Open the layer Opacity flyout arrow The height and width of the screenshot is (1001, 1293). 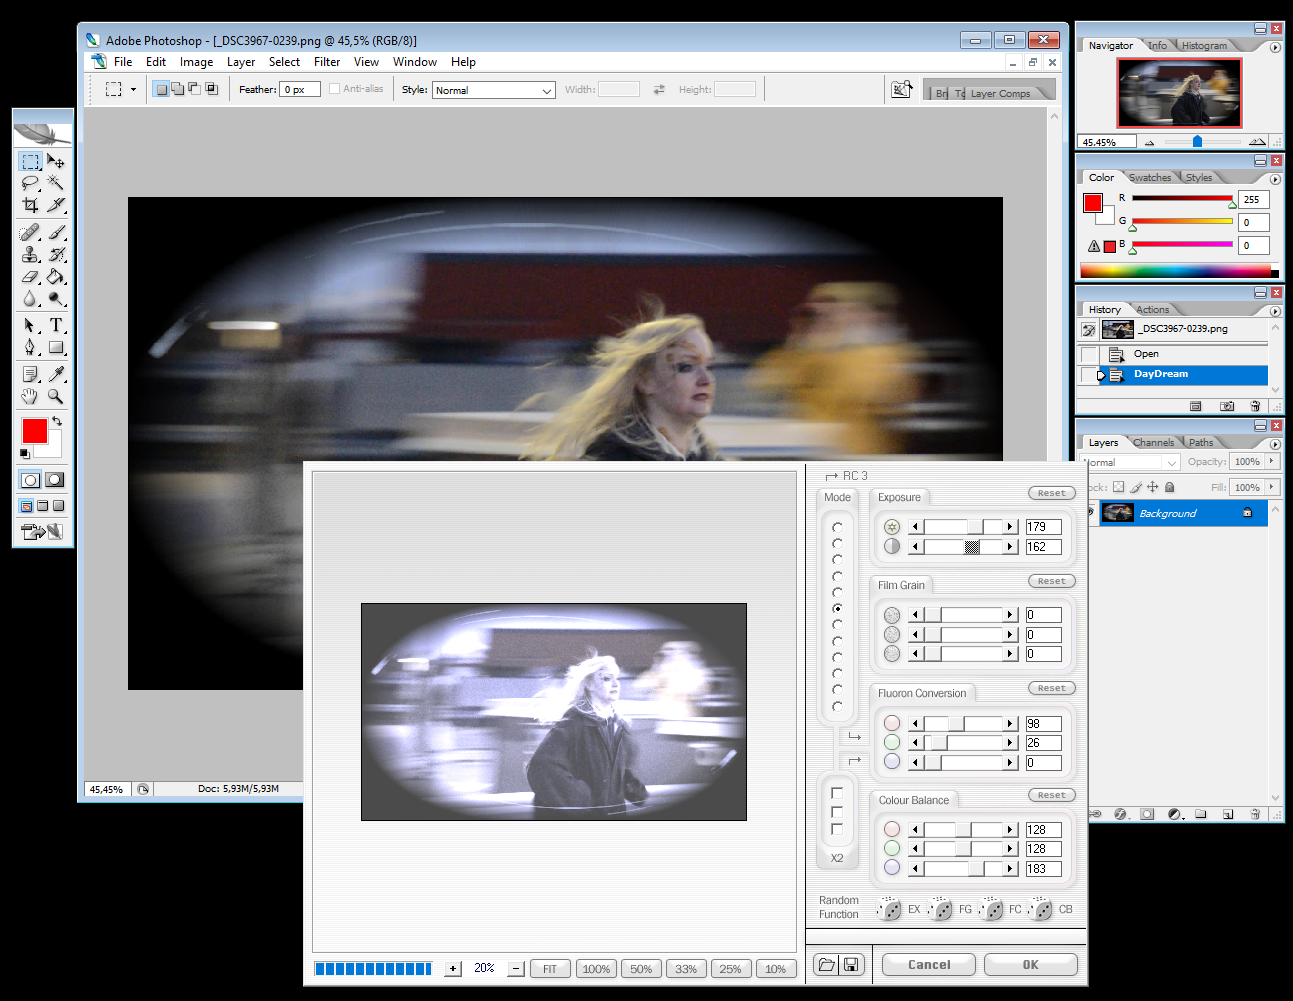pos(1272,461)
